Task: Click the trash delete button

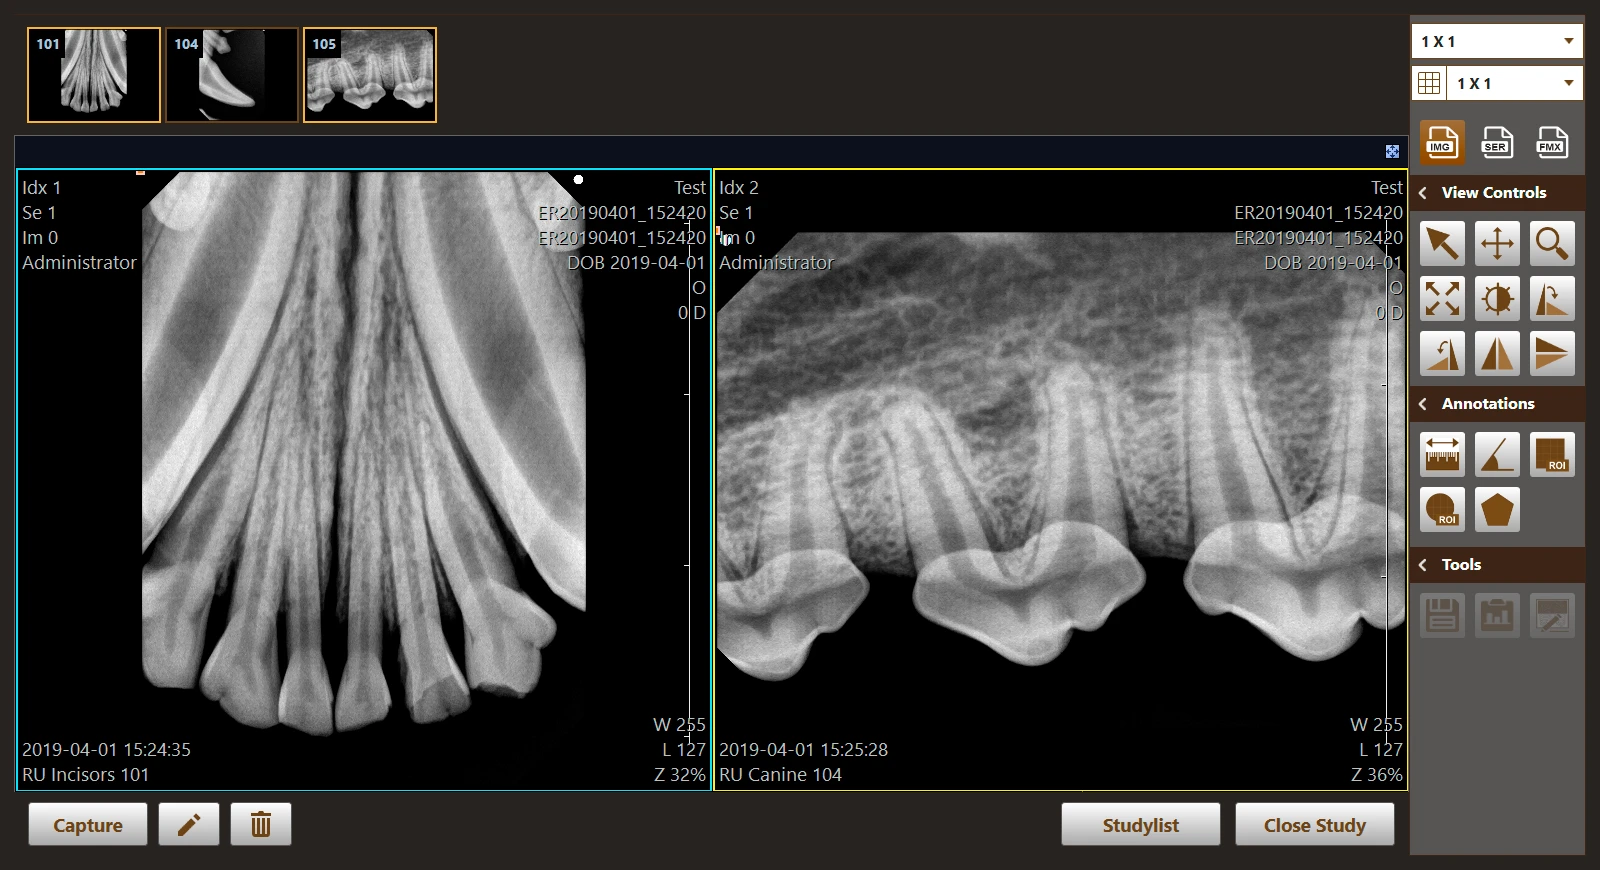Action: point(261,825)
